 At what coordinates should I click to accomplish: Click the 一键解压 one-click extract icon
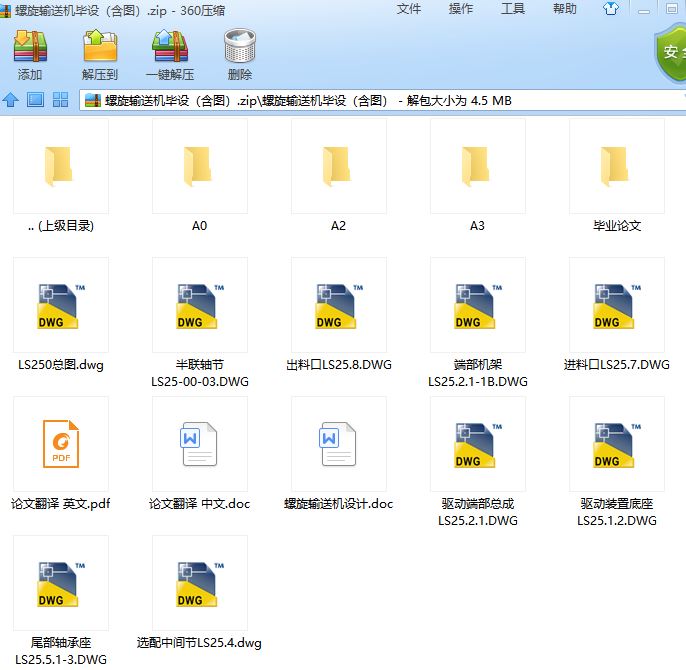tap(170, 46)
